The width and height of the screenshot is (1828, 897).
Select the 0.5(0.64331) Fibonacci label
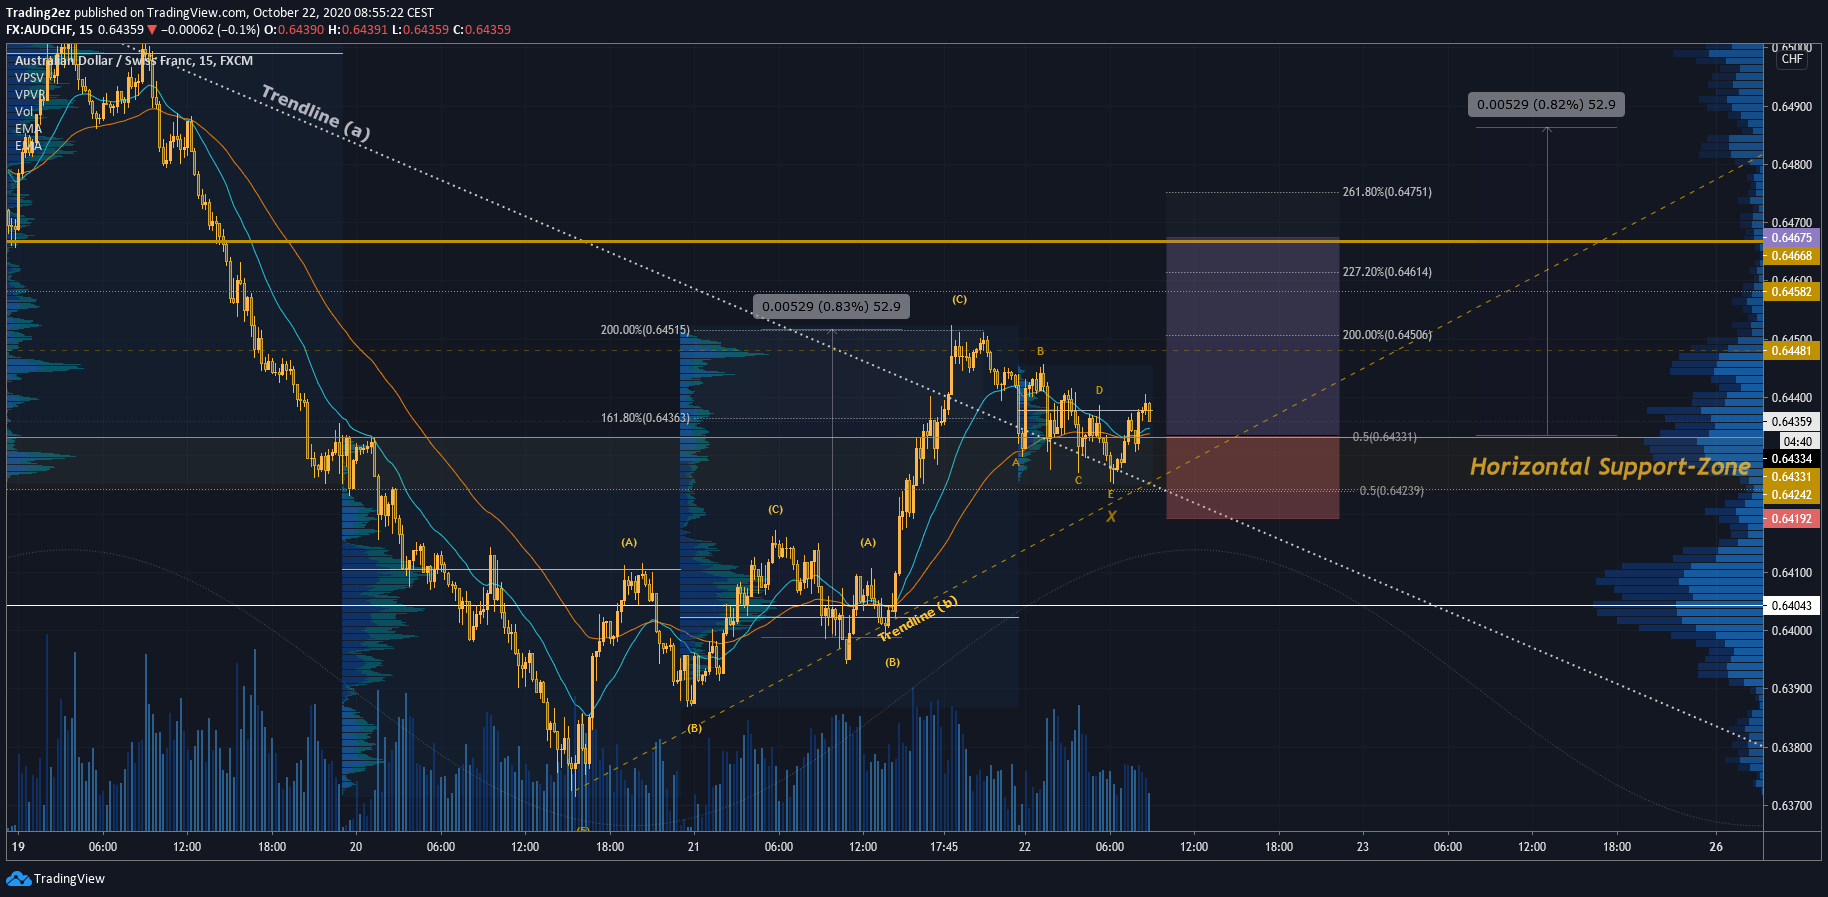[x=1384, y=437]
